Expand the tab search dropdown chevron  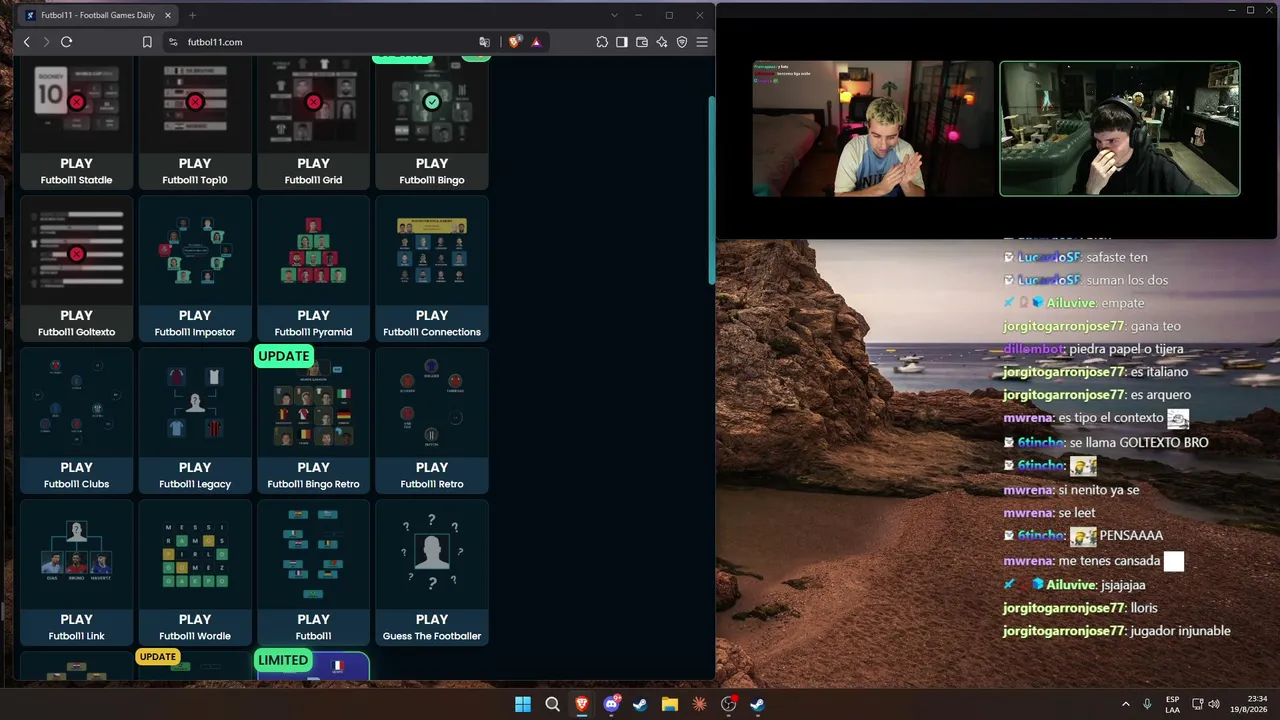point(613,15)
